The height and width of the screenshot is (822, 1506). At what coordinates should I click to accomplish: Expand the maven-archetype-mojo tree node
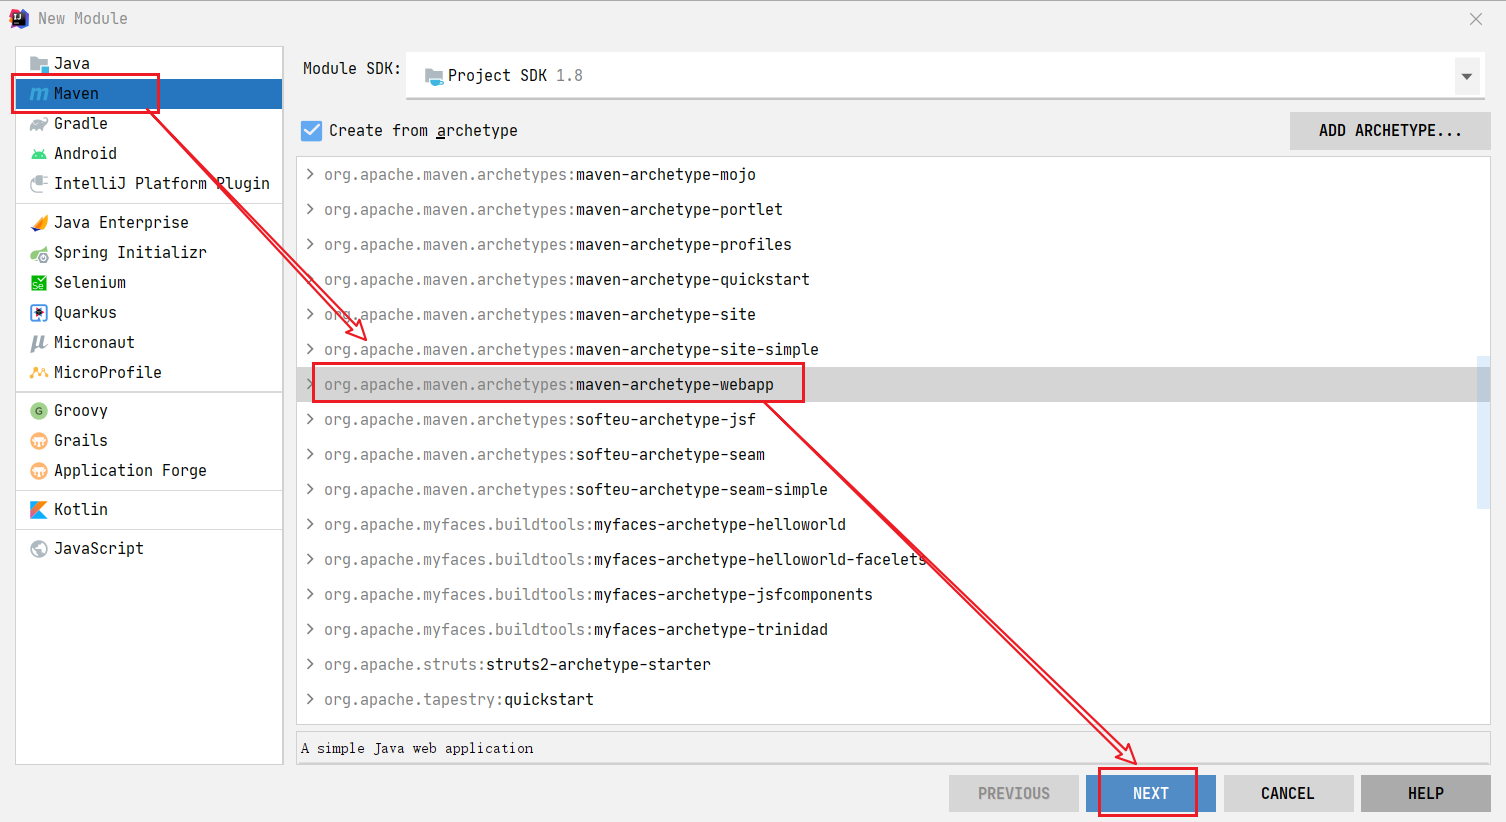(x=311, y=175)
